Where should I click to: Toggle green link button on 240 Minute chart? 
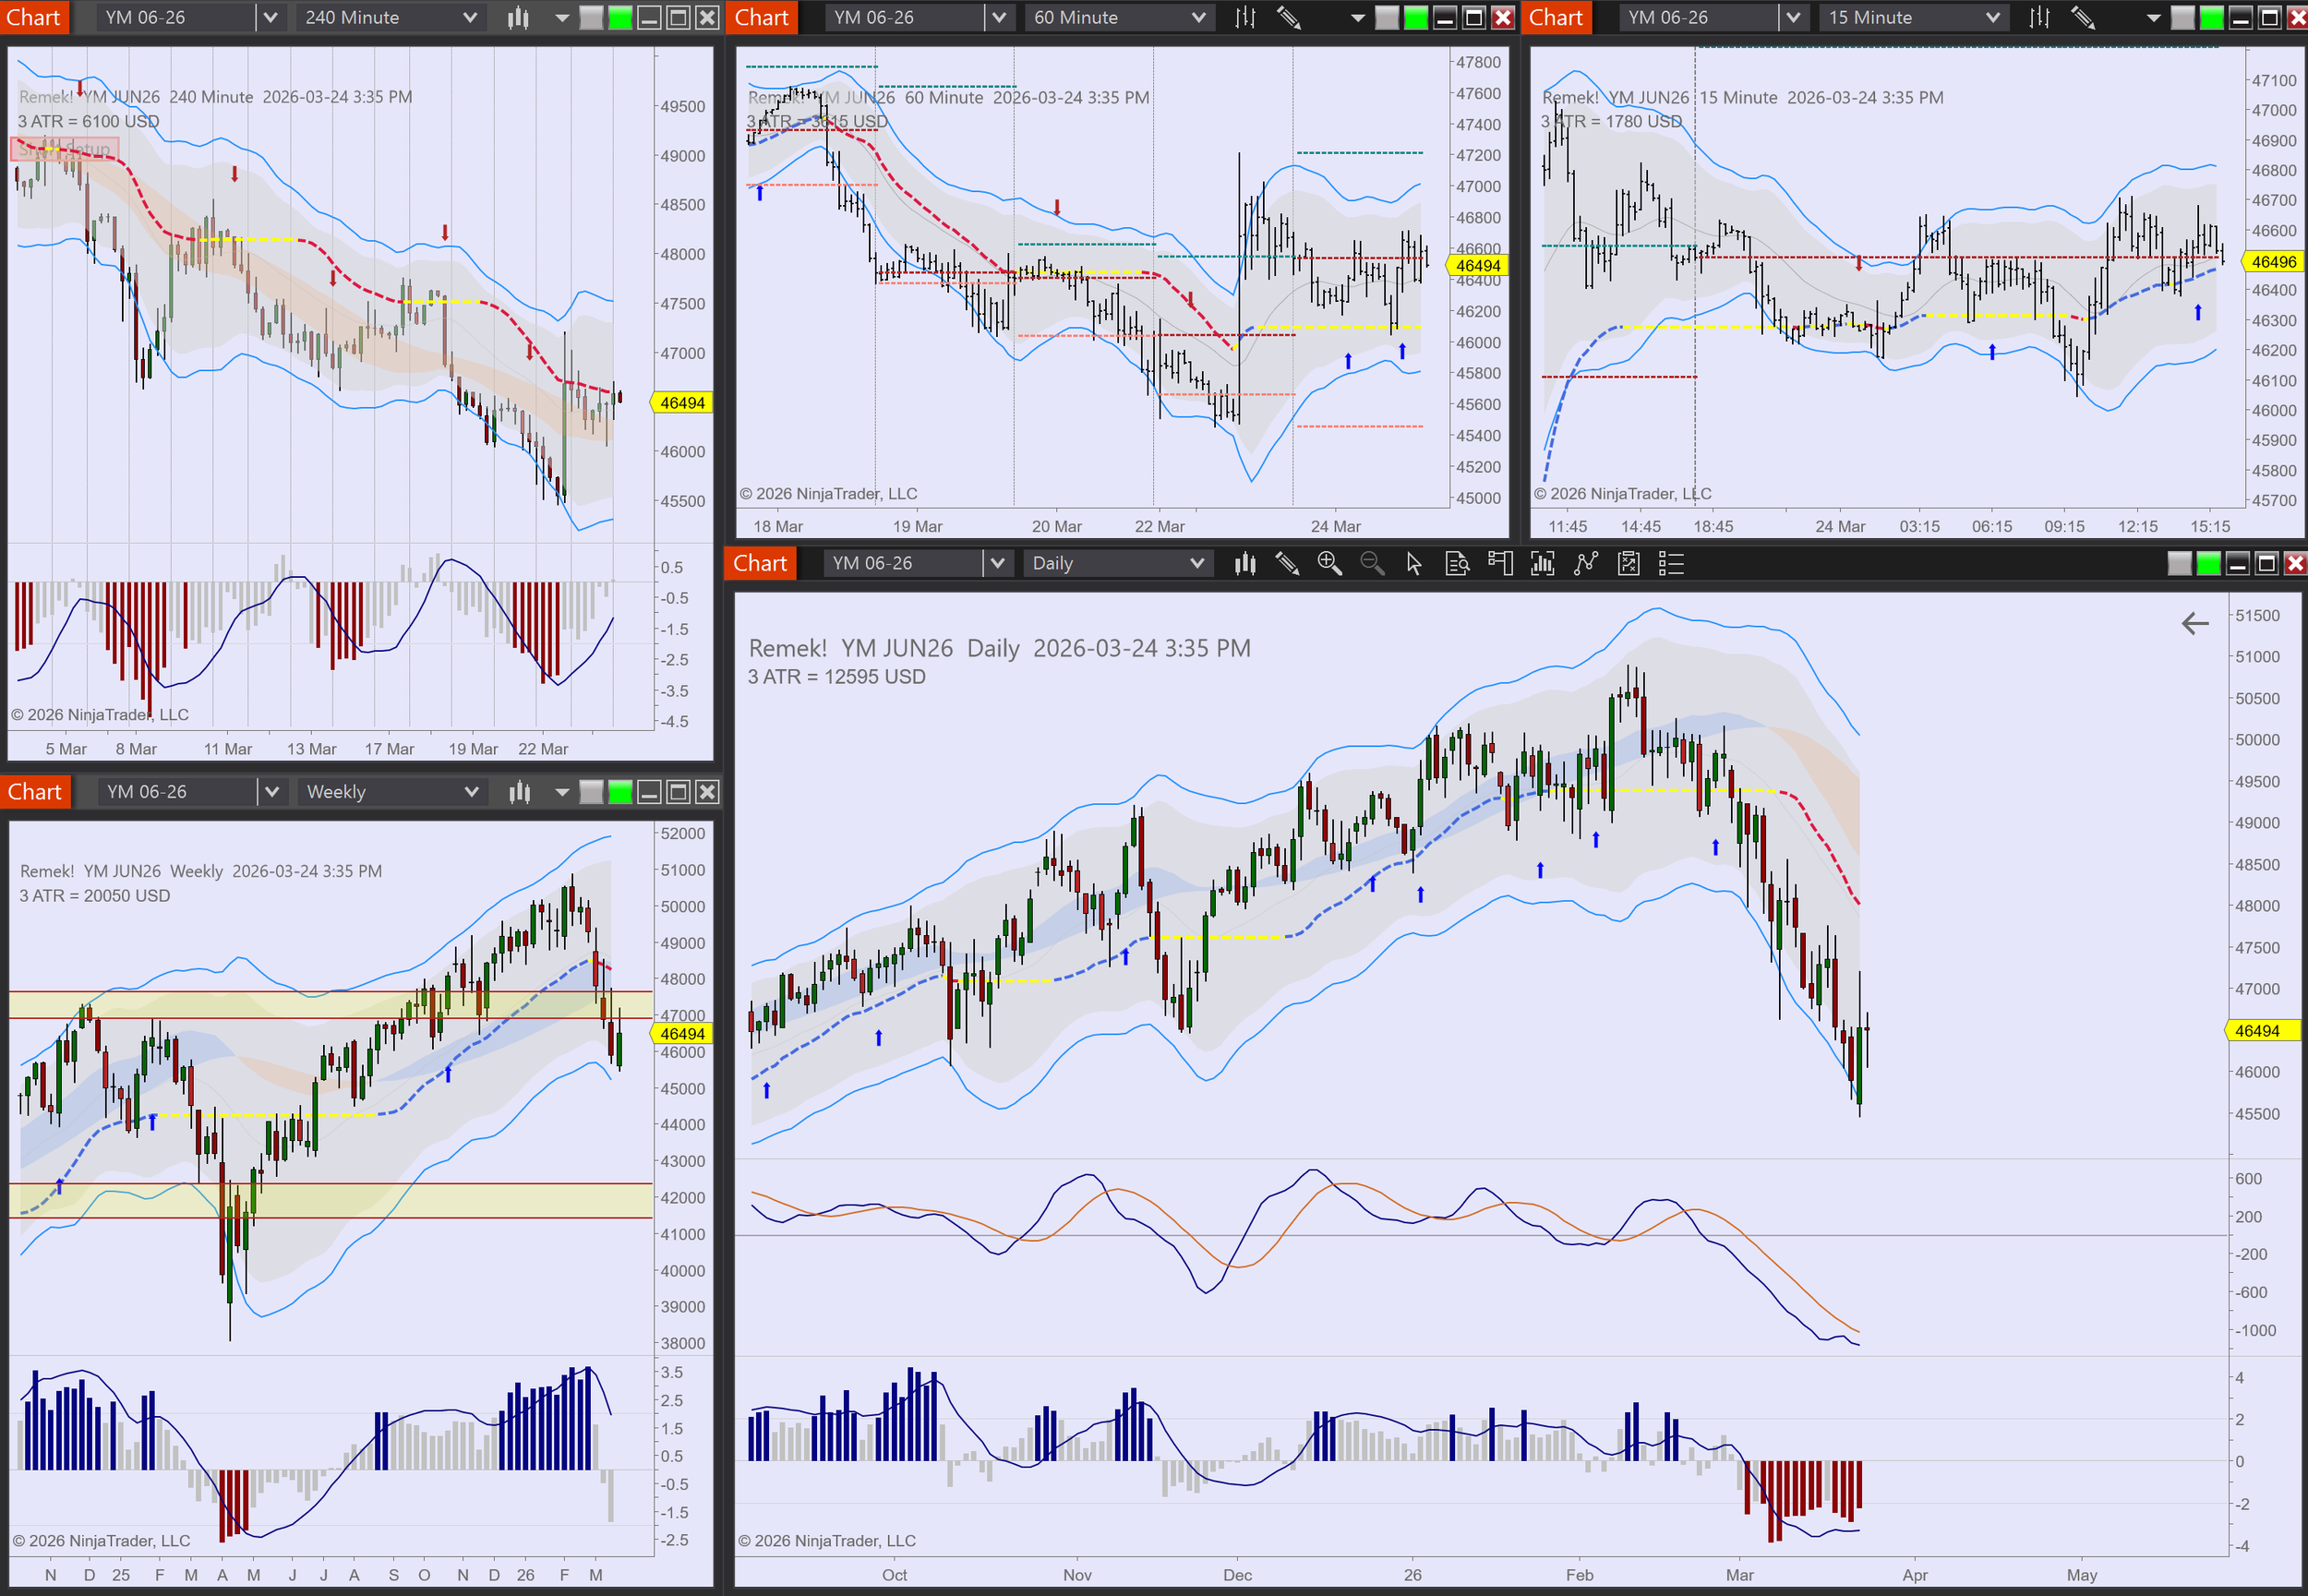pyautogui.click(x=620, y=18)
